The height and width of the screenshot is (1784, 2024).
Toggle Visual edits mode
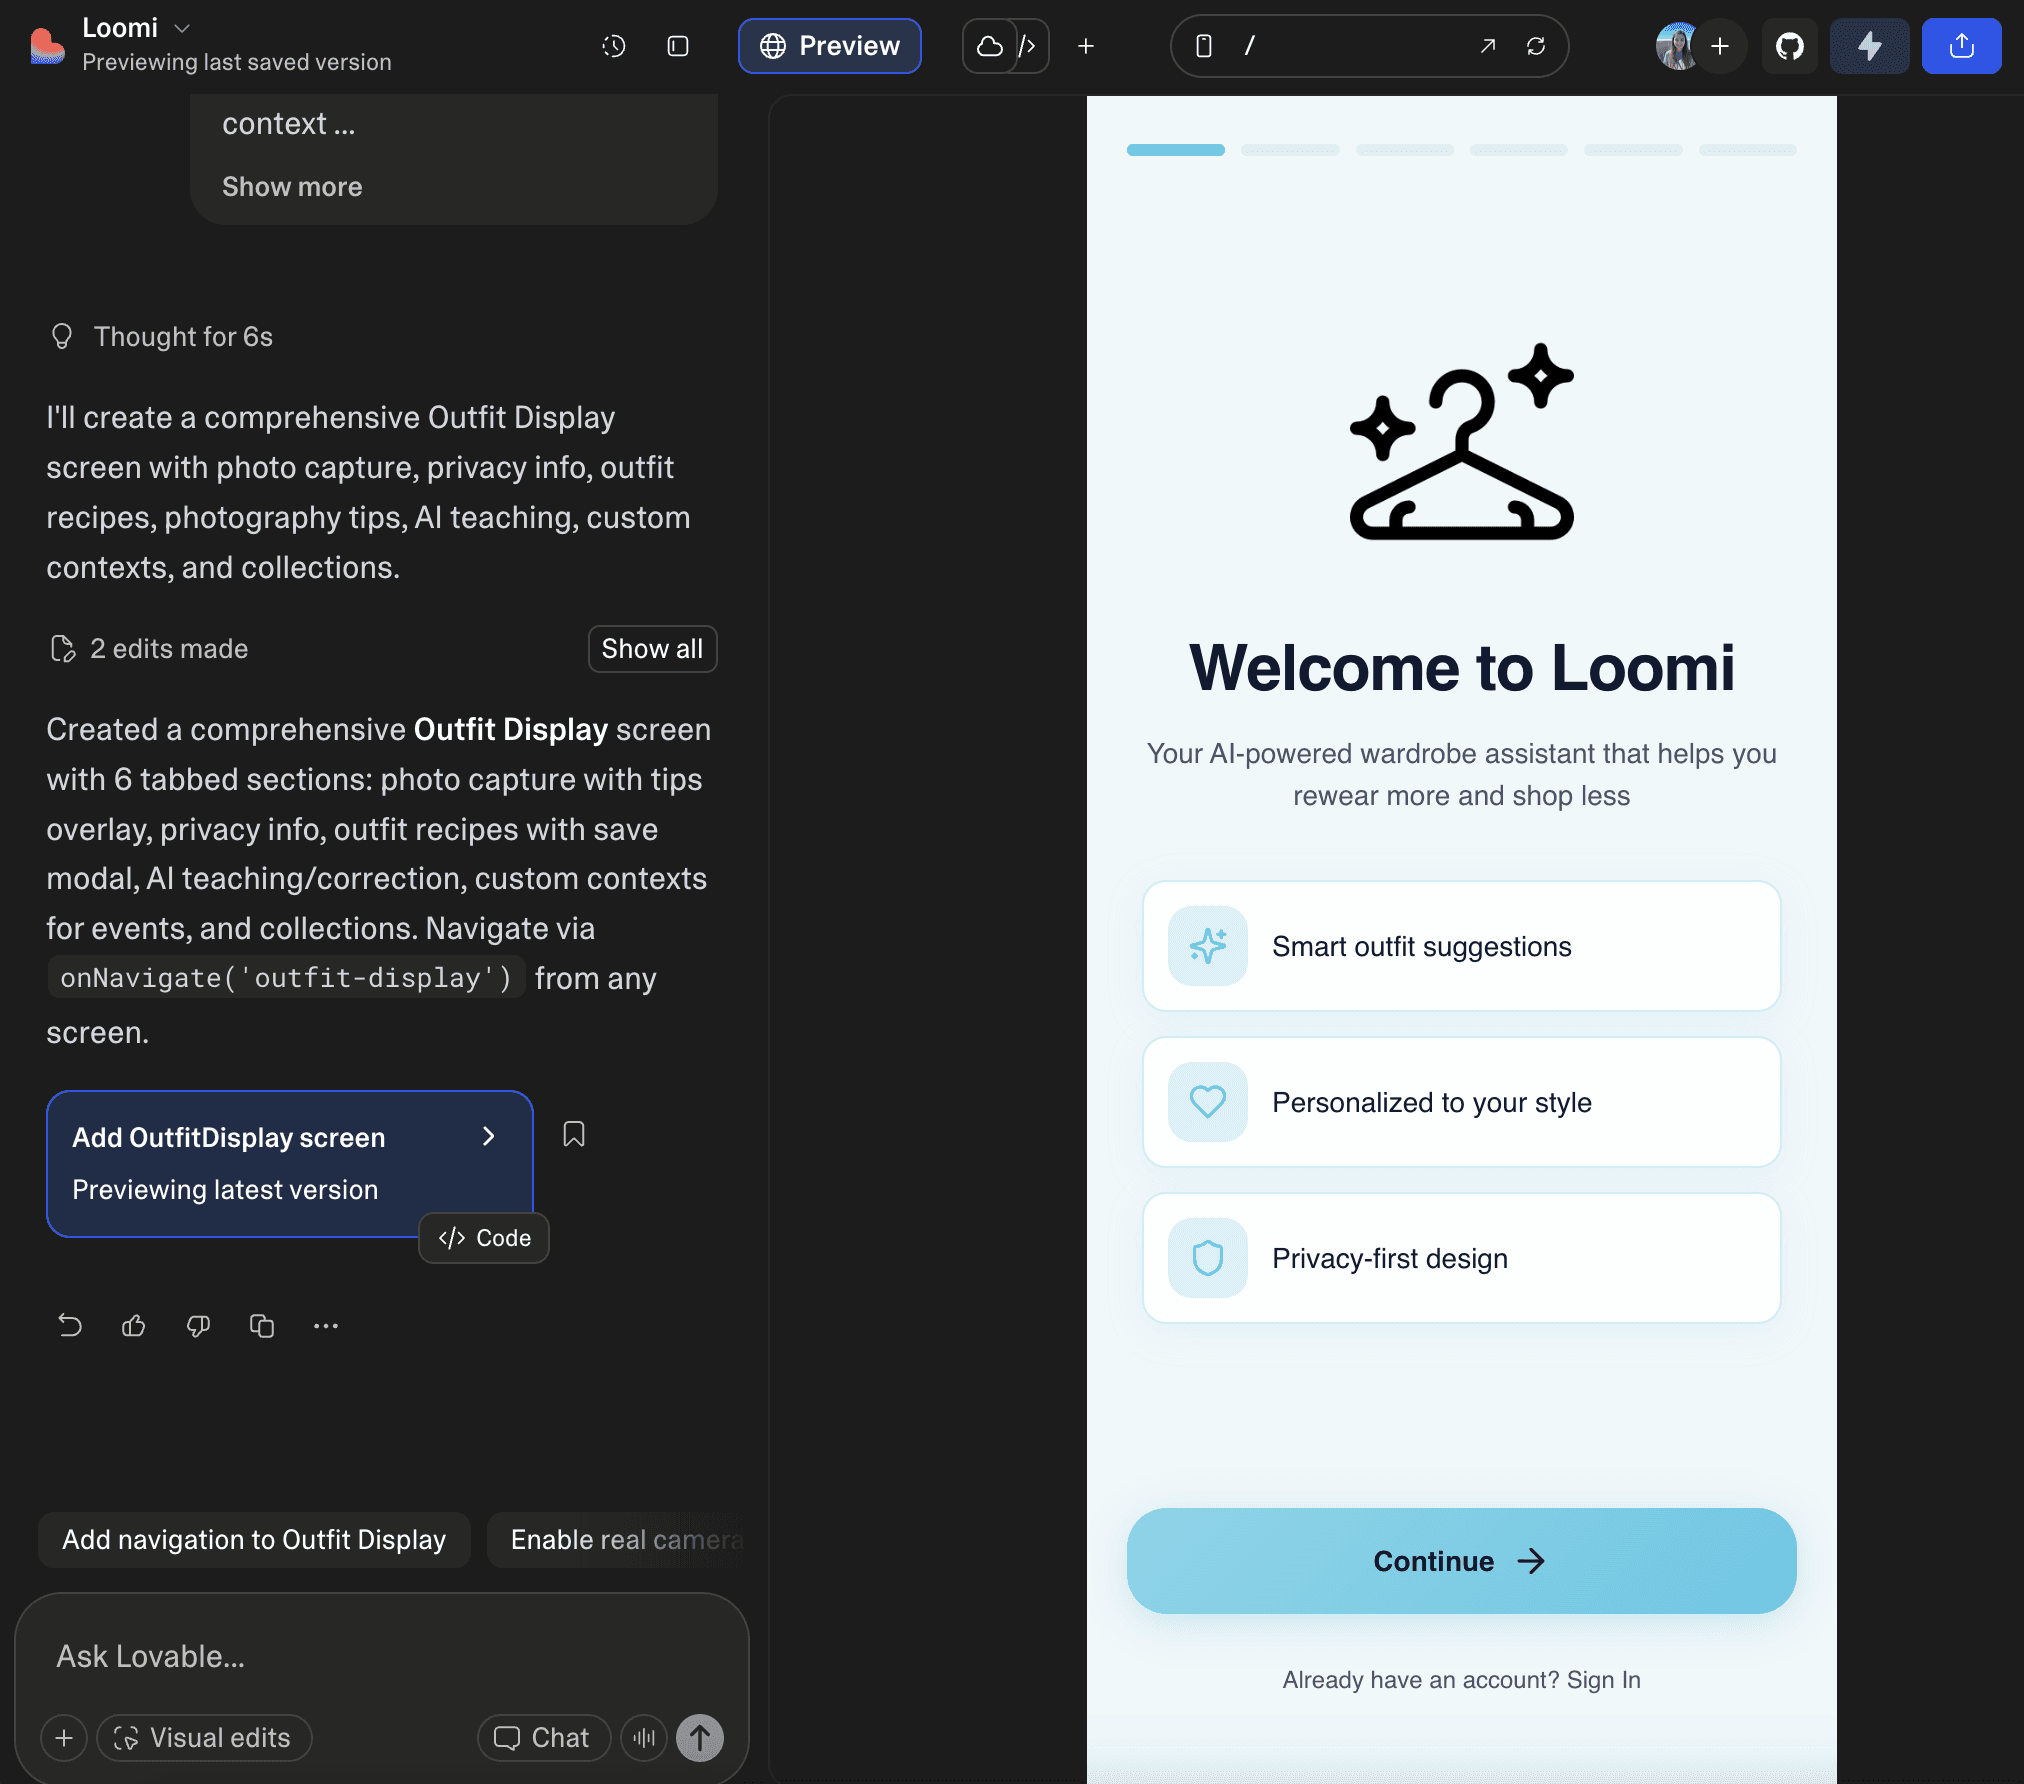pos(204,1738)
